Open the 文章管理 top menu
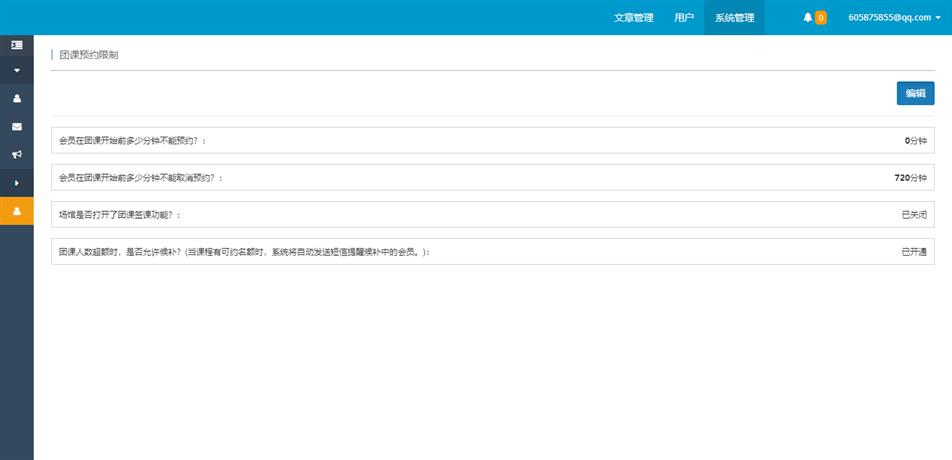The width and height of the screenshot is (952, 460). point(633,18)
